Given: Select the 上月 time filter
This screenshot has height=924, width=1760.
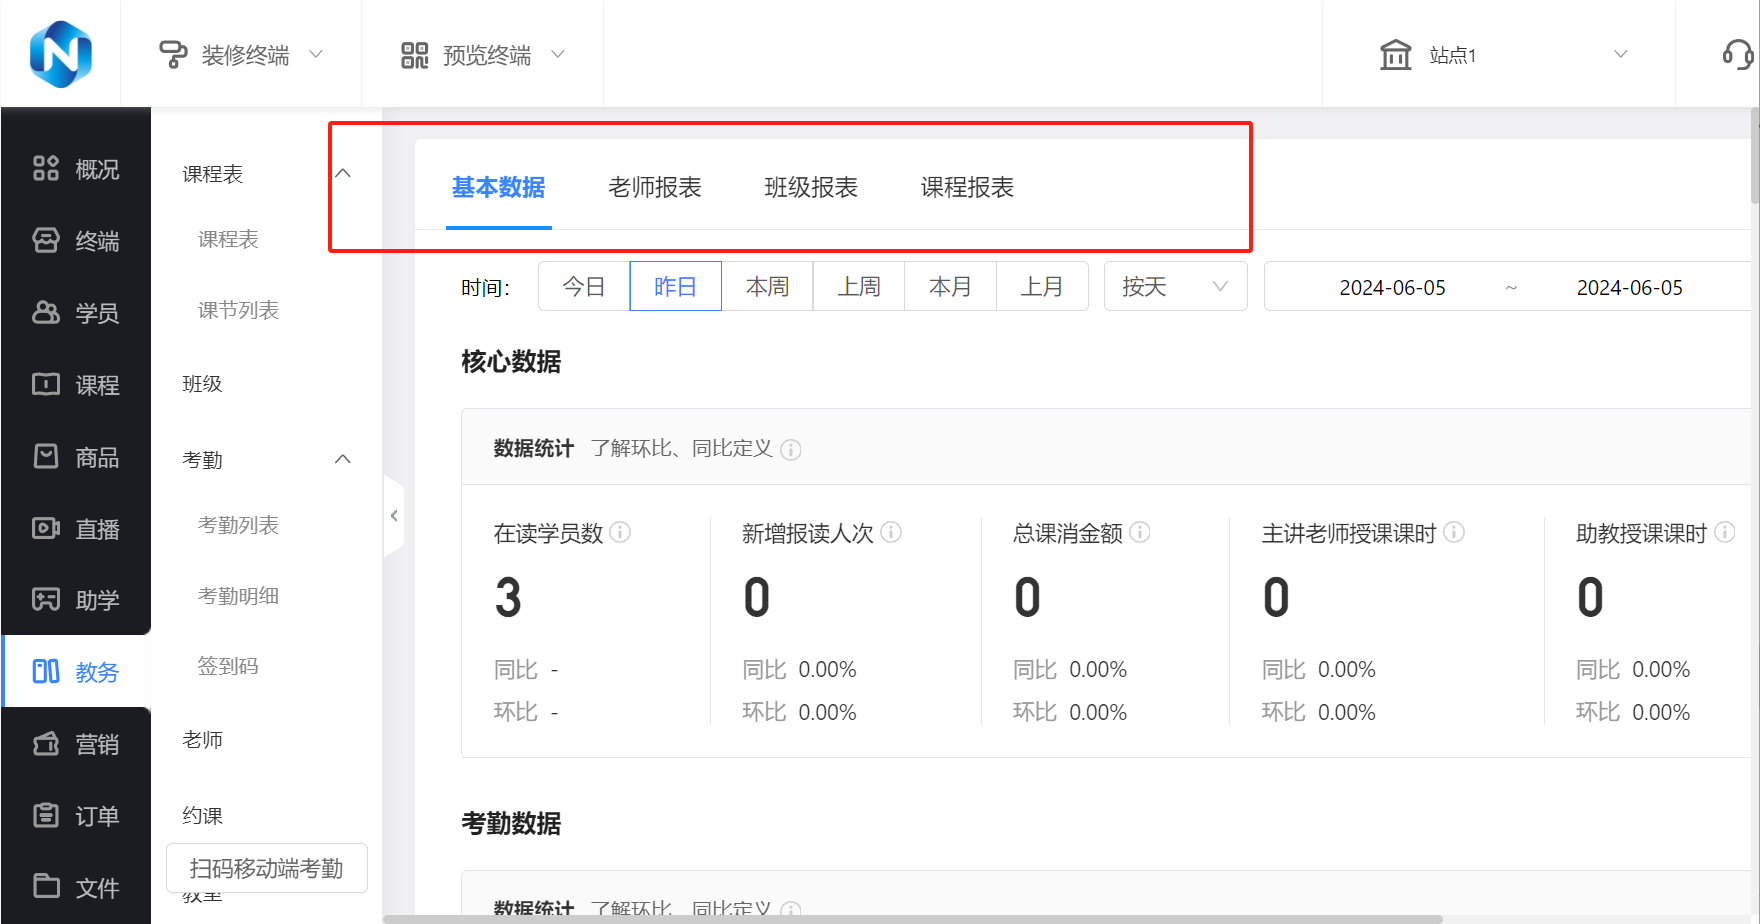Looking at the screenshot, I should (x=1041, y=287).
